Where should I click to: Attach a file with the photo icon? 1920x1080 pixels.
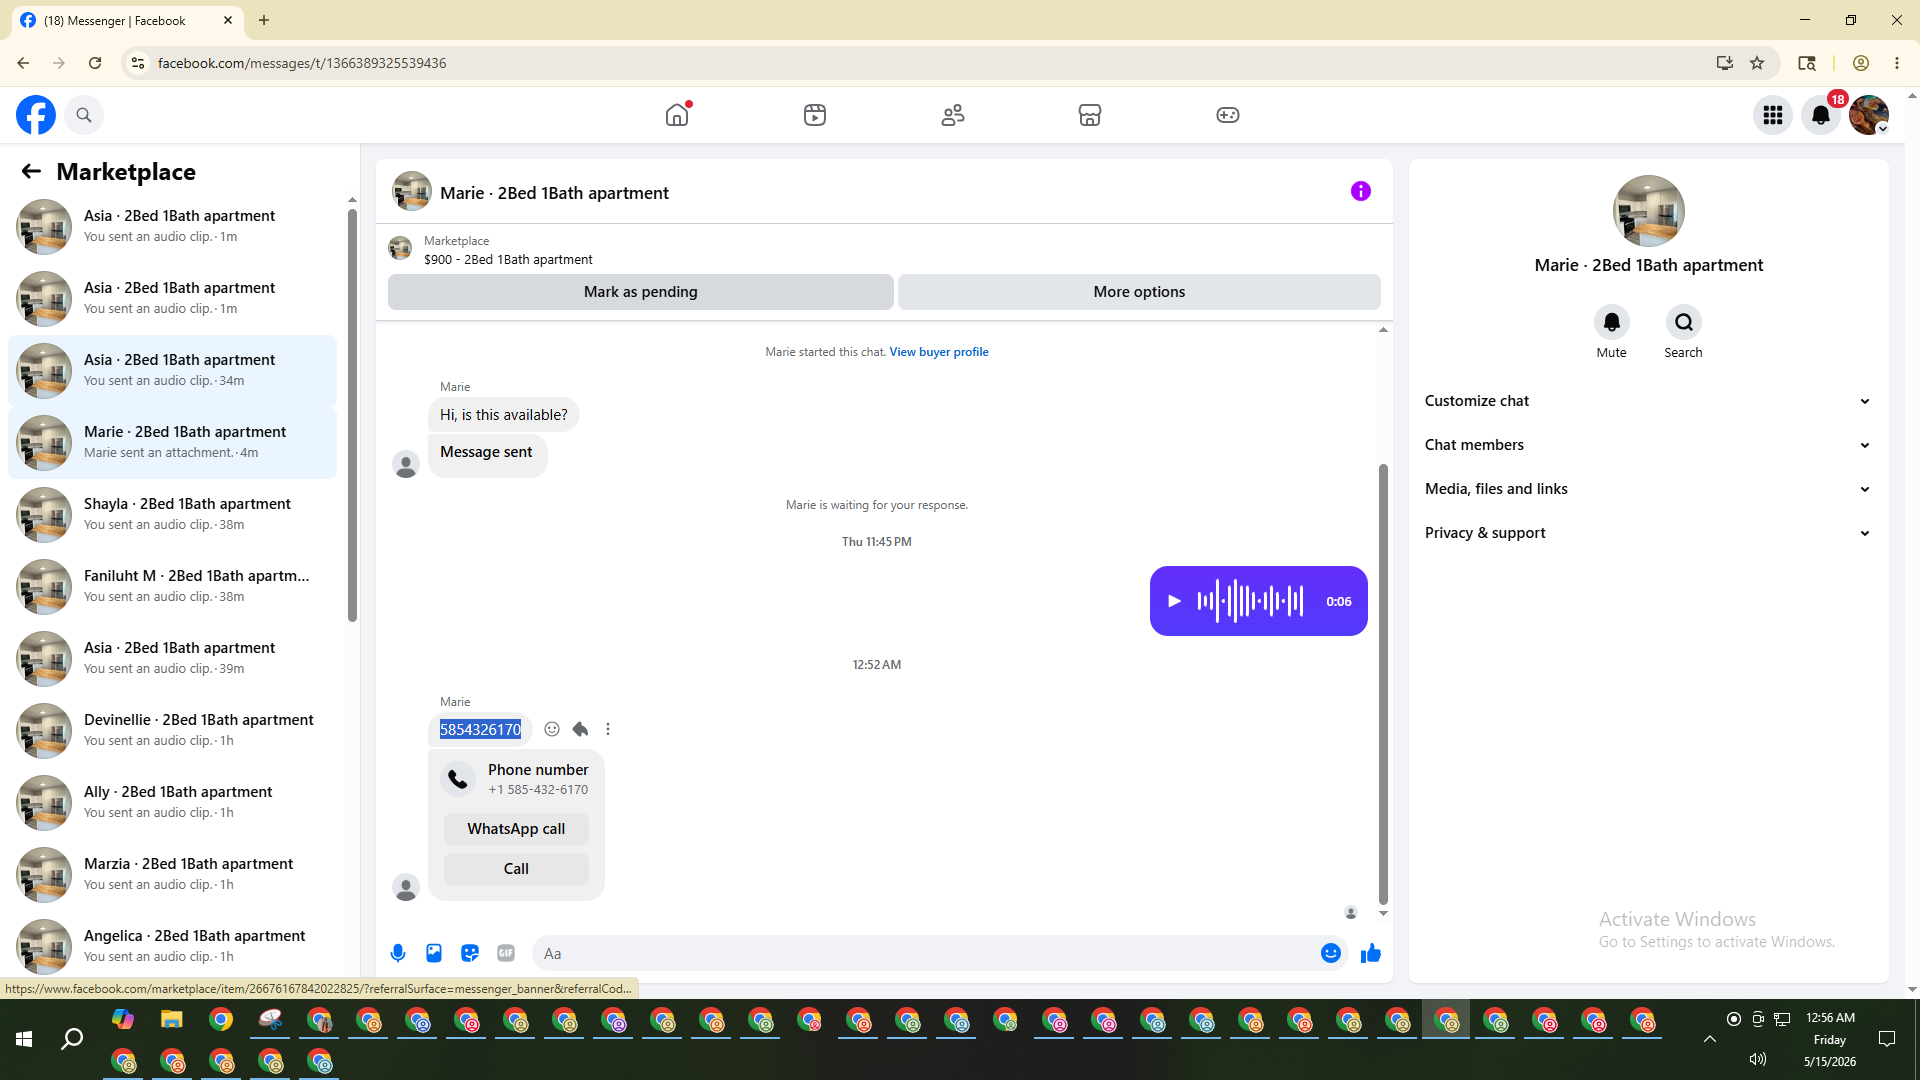tap(434, 953)
